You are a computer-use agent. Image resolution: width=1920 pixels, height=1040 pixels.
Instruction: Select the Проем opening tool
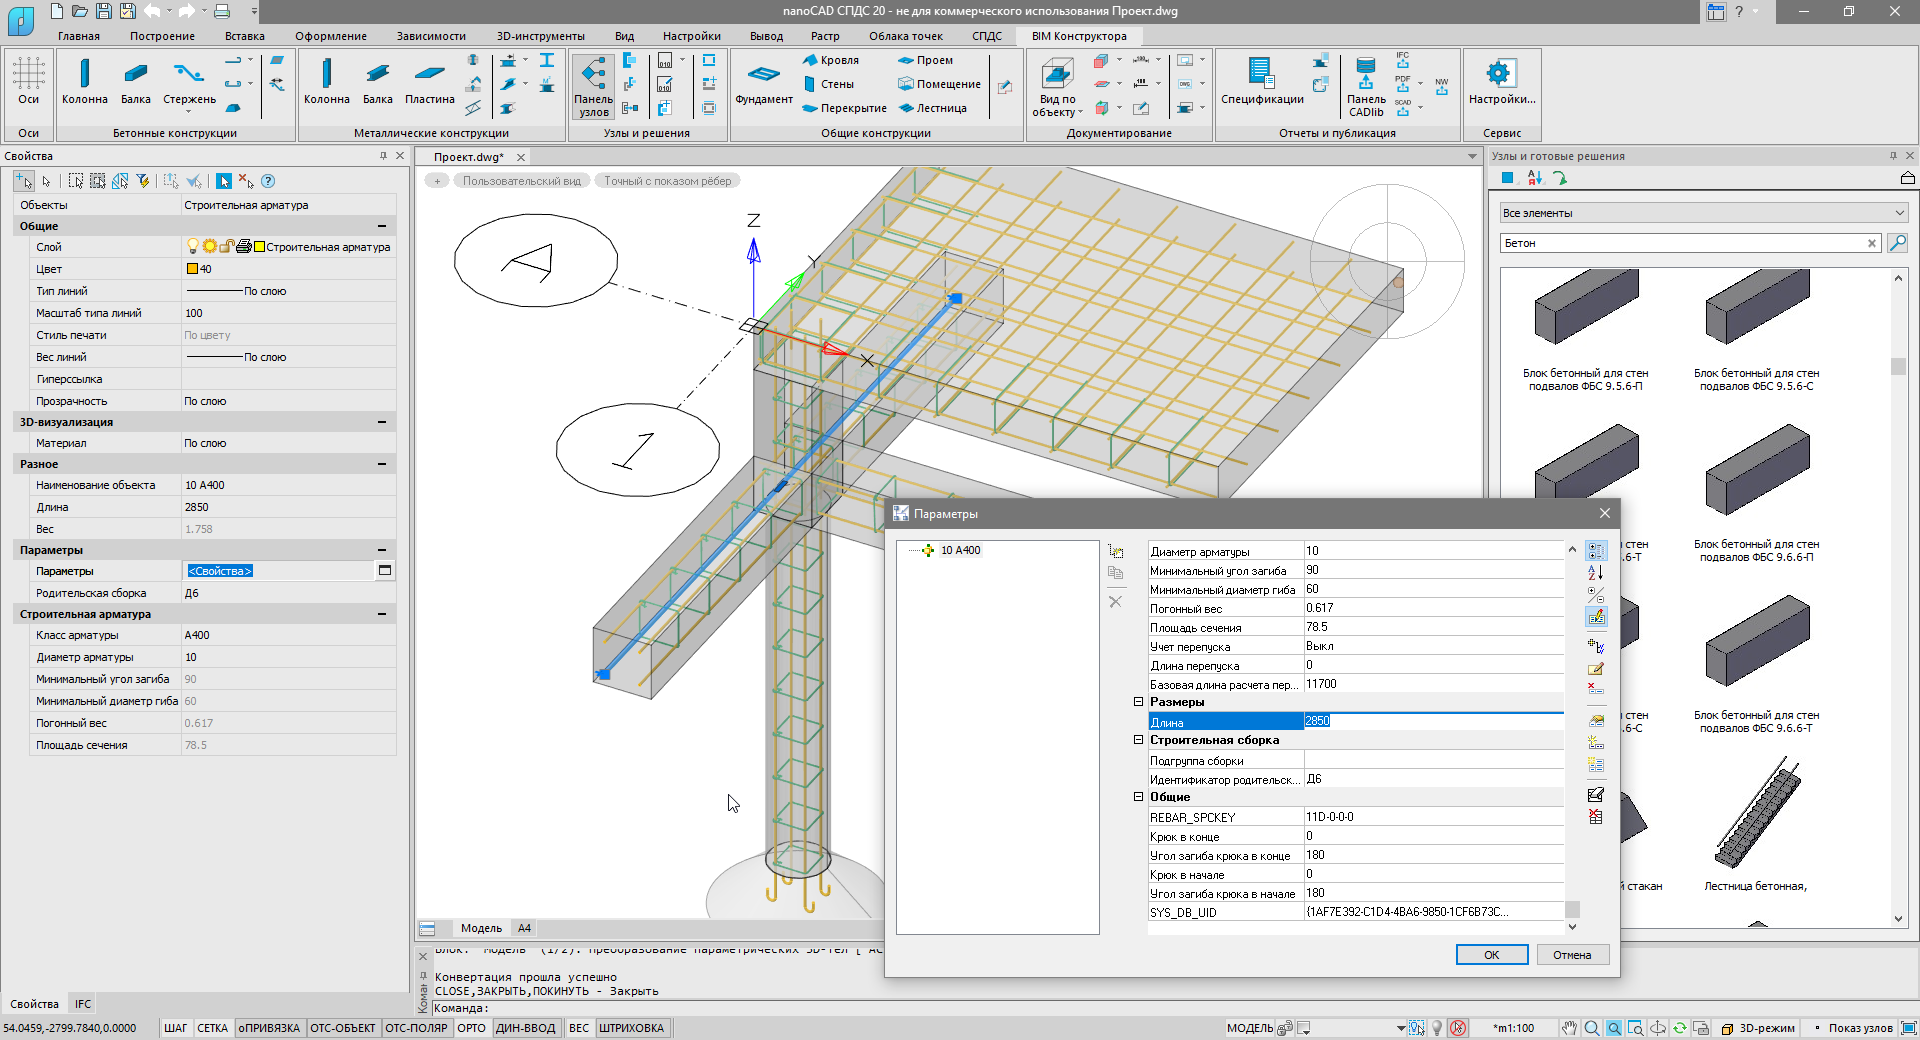click(x=925, y=60)
